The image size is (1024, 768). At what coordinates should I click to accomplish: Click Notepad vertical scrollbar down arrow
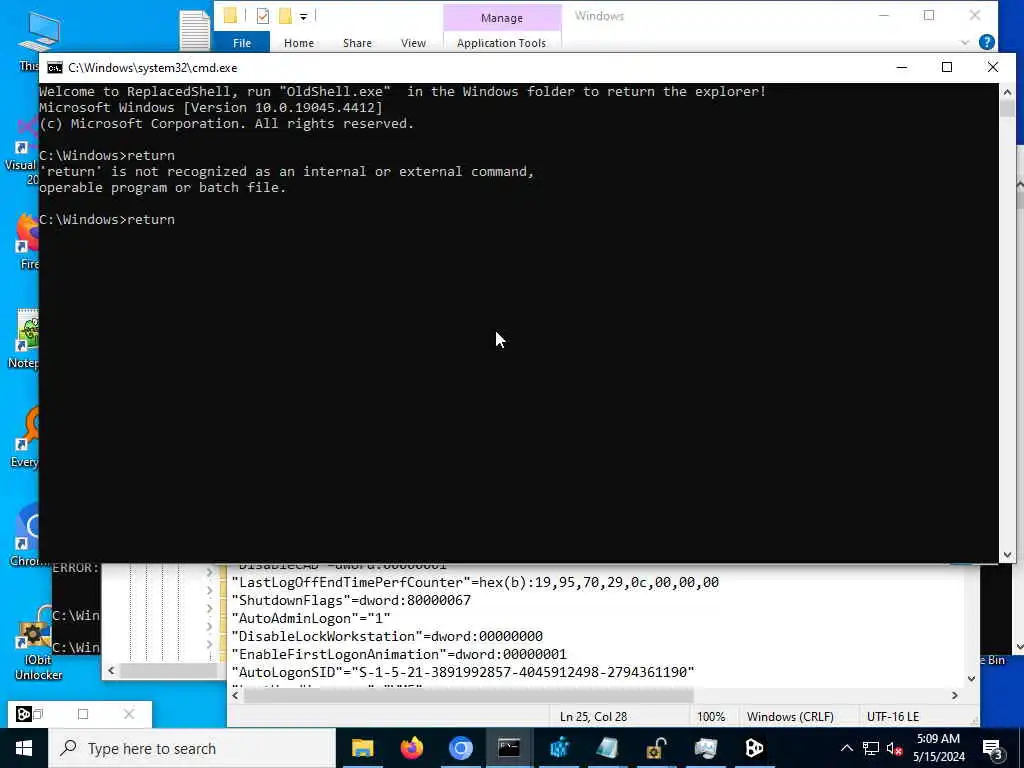click(x=970, y=679)
